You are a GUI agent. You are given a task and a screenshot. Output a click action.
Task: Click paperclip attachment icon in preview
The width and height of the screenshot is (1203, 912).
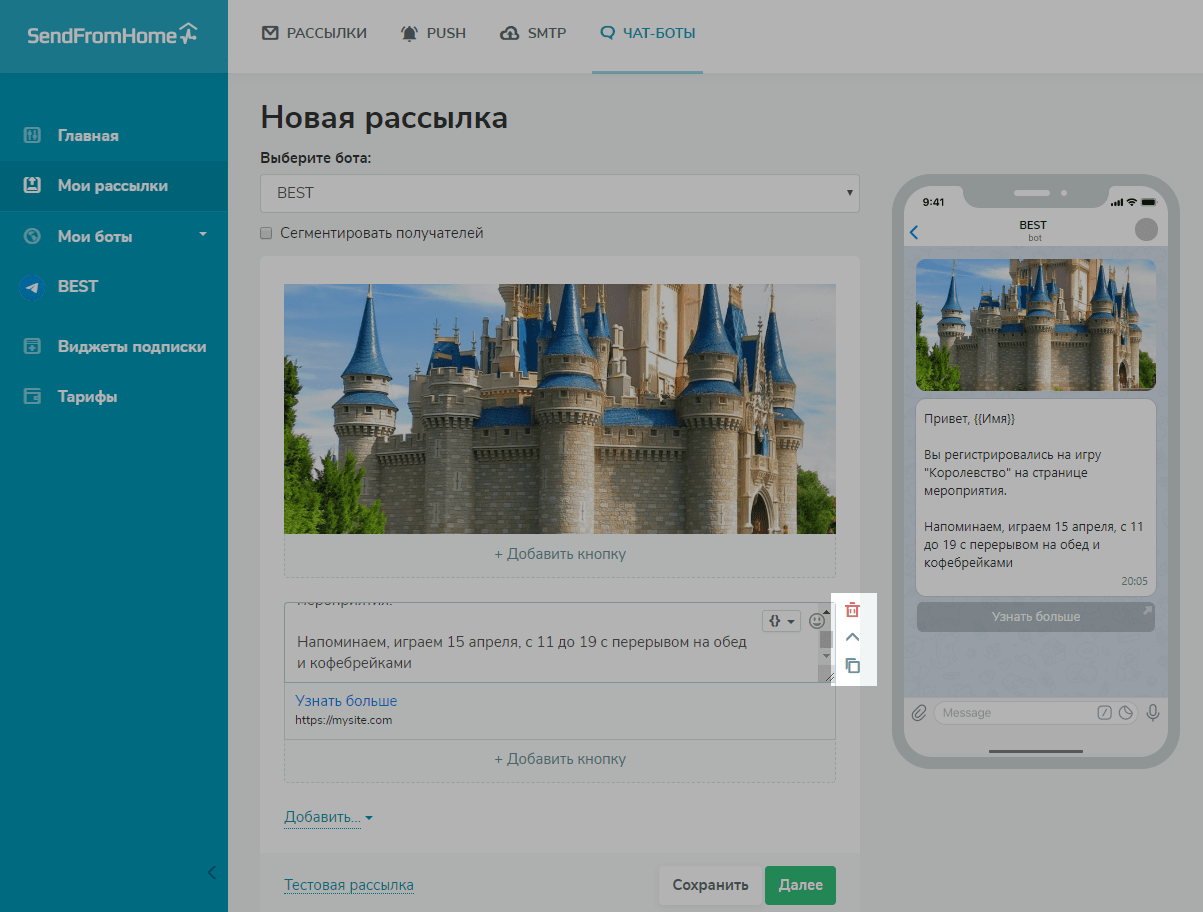pyautogui.click(x=919, y=713)
